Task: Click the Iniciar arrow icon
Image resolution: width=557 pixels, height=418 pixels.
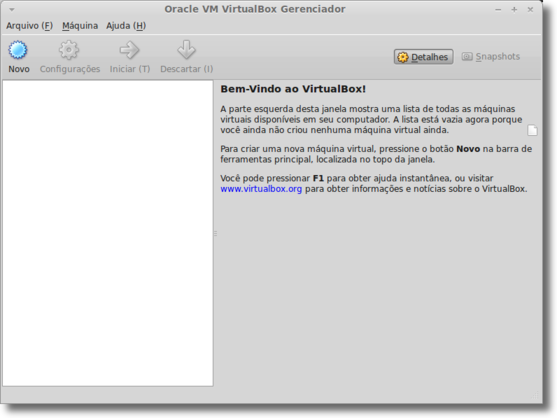Action: coord(129,50)
